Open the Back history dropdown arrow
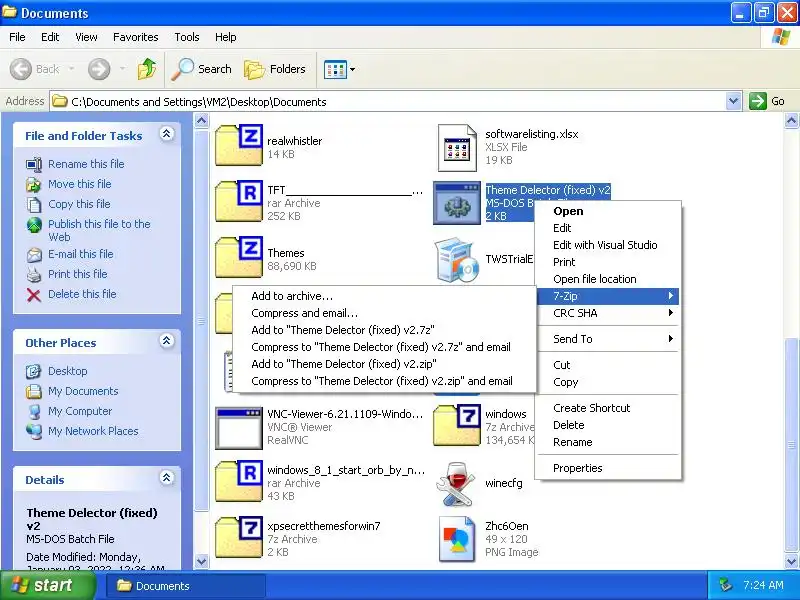The height and width of the screenshot is (600, 800). (x=71, y=69)
